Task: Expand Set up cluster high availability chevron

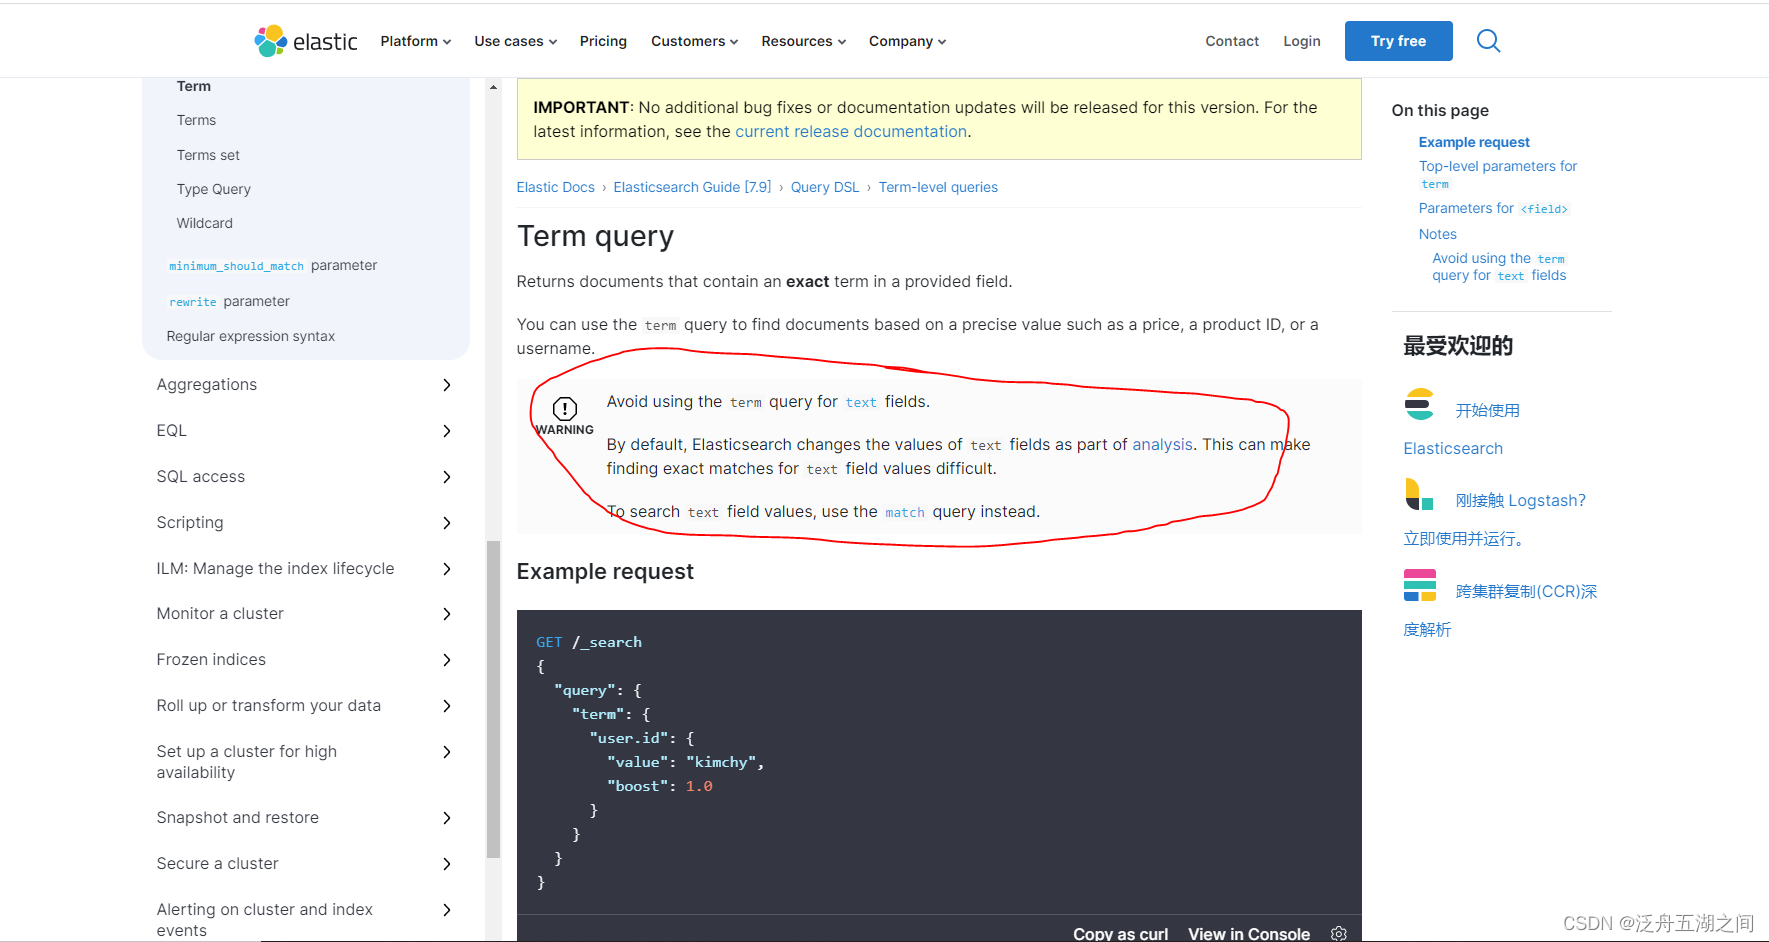Action: tap(447, 752)
